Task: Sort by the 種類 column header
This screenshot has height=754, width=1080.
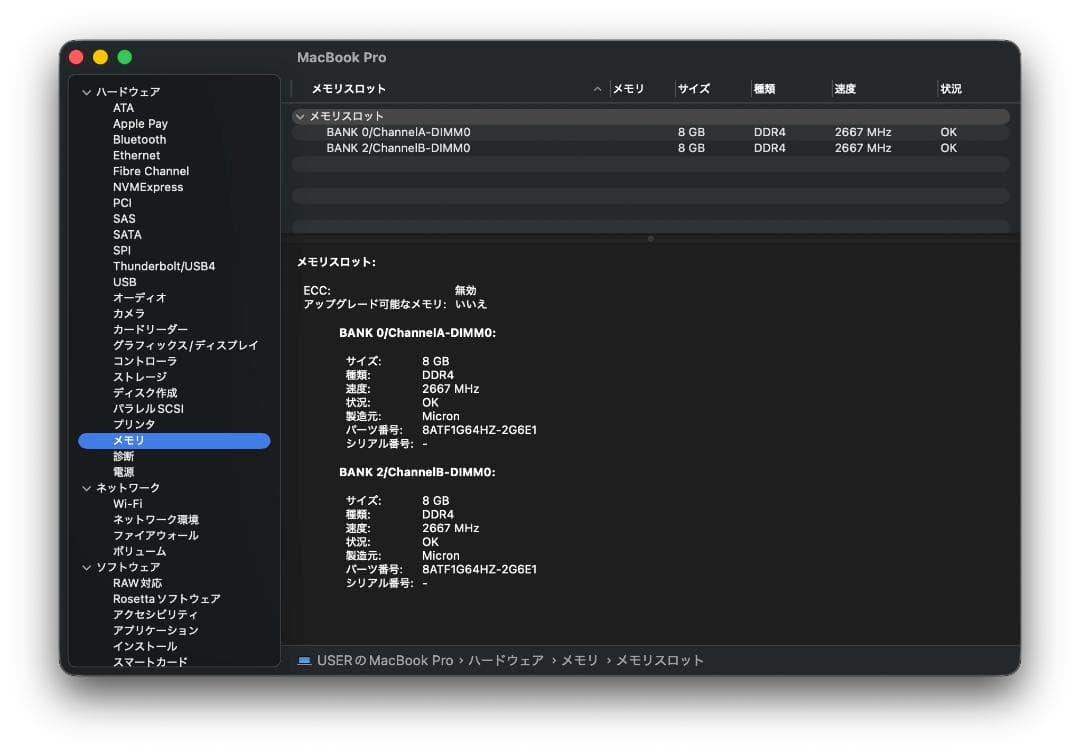Action: [x=765, y=89]
